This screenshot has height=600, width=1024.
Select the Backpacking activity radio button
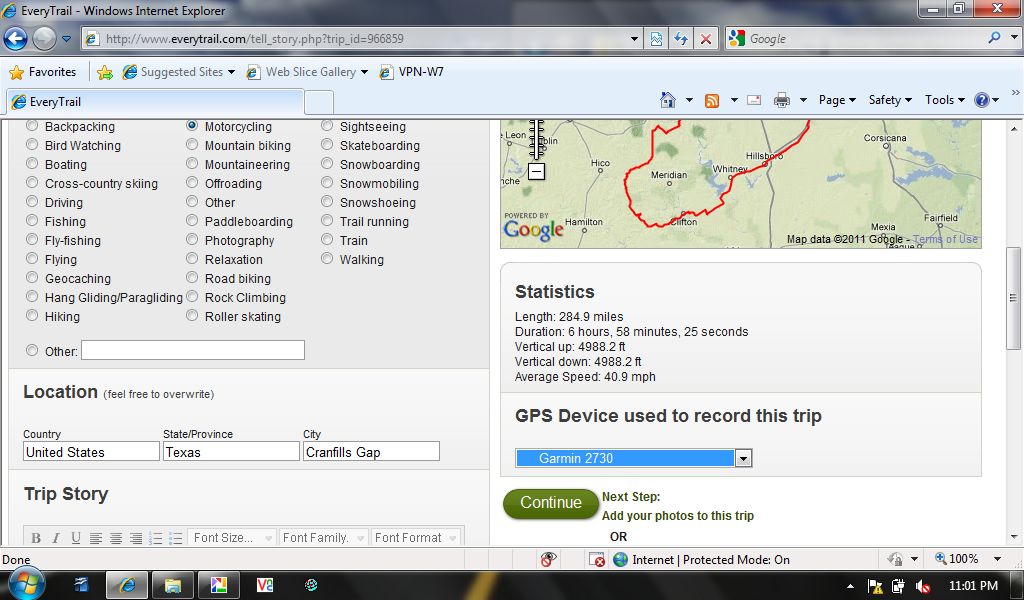[32, 126]
